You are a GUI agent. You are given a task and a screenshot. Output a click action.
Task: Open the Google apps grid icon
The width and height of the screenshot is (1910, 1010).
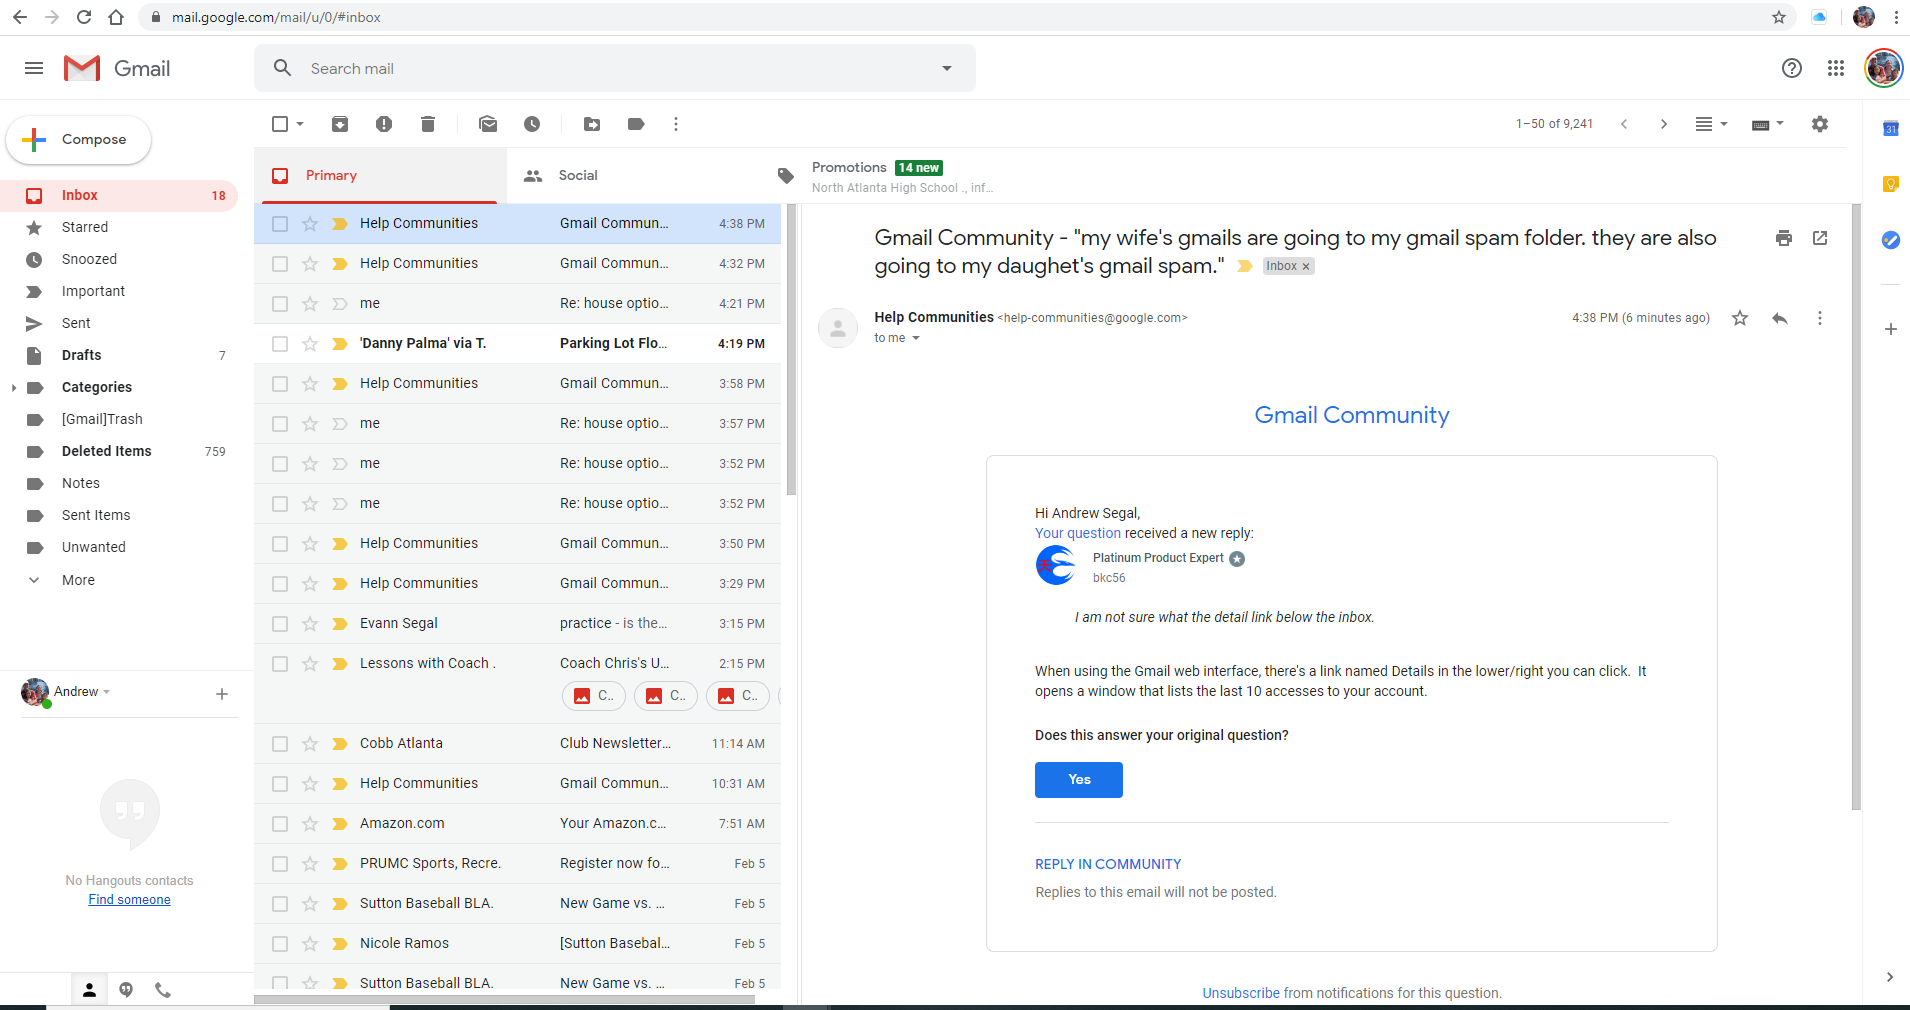click(x=1836, y=68)
